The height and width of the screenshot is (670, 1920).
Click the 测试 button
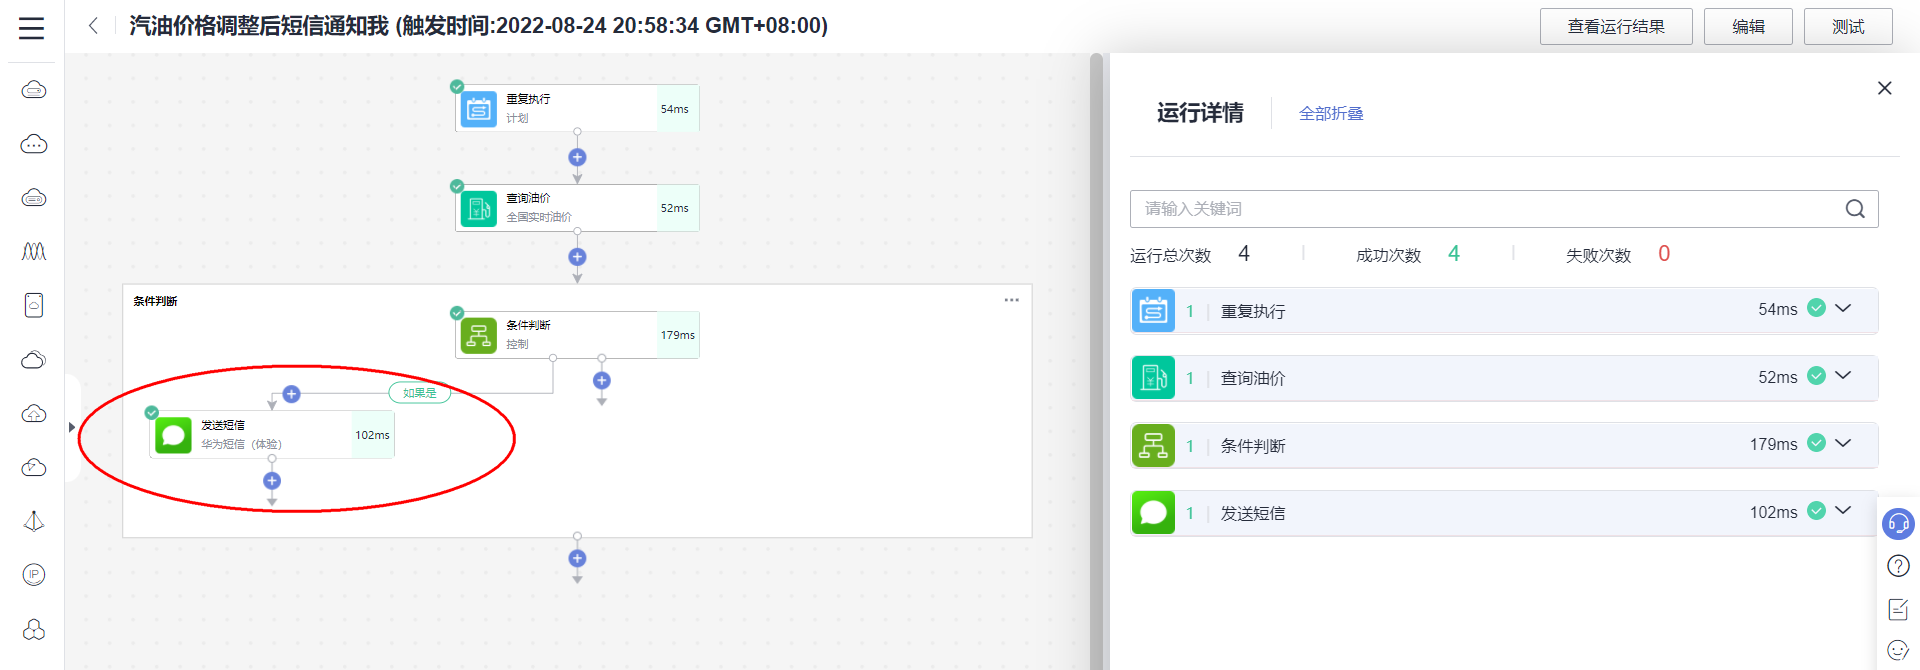tap(1848, 27)
